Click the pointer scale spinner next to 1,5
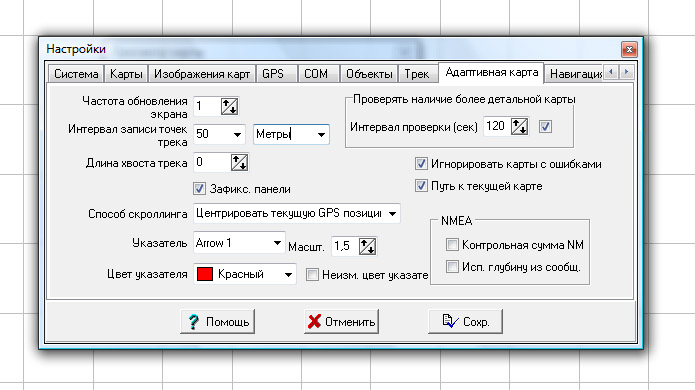The height and width of the screenshot is (390, 695). (367, 246)
